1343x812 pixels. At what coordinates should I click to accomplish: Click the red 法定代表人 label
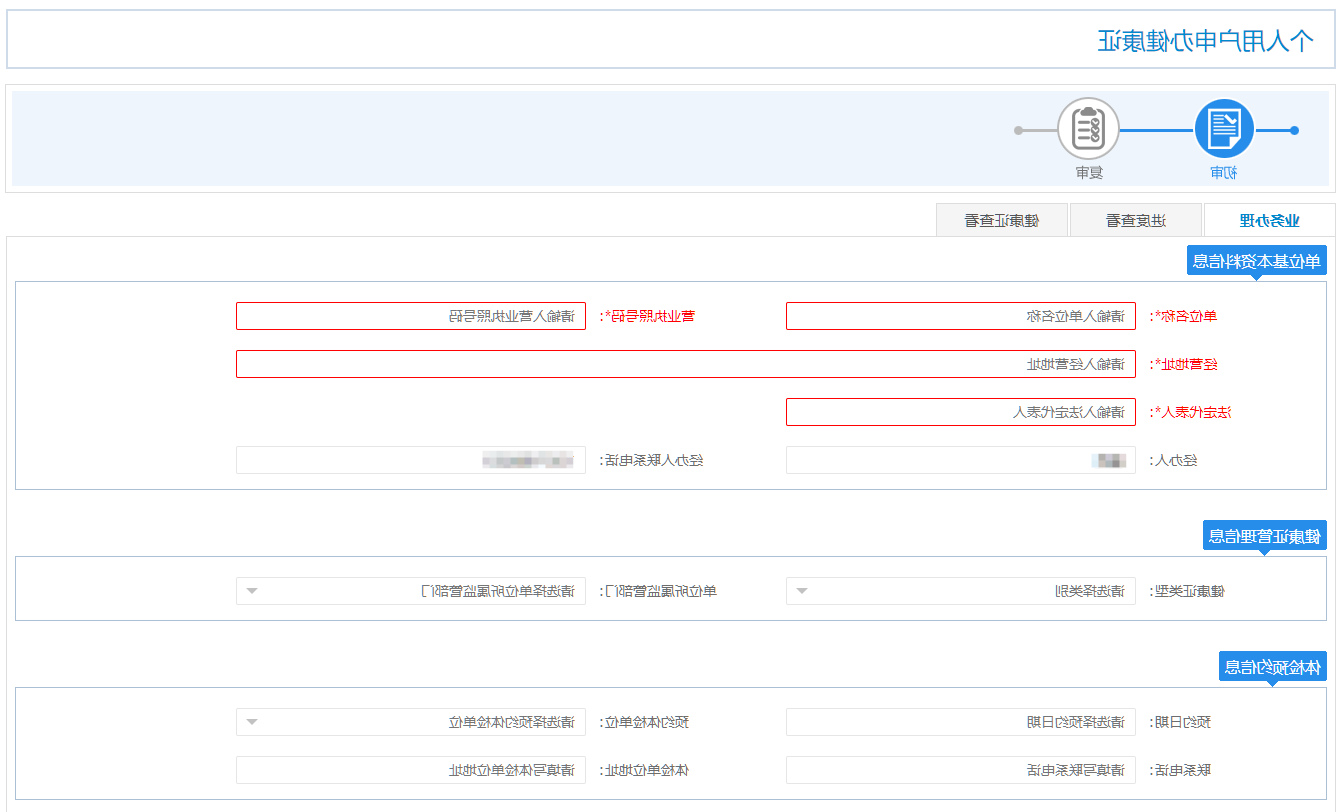coord(1191,412)
